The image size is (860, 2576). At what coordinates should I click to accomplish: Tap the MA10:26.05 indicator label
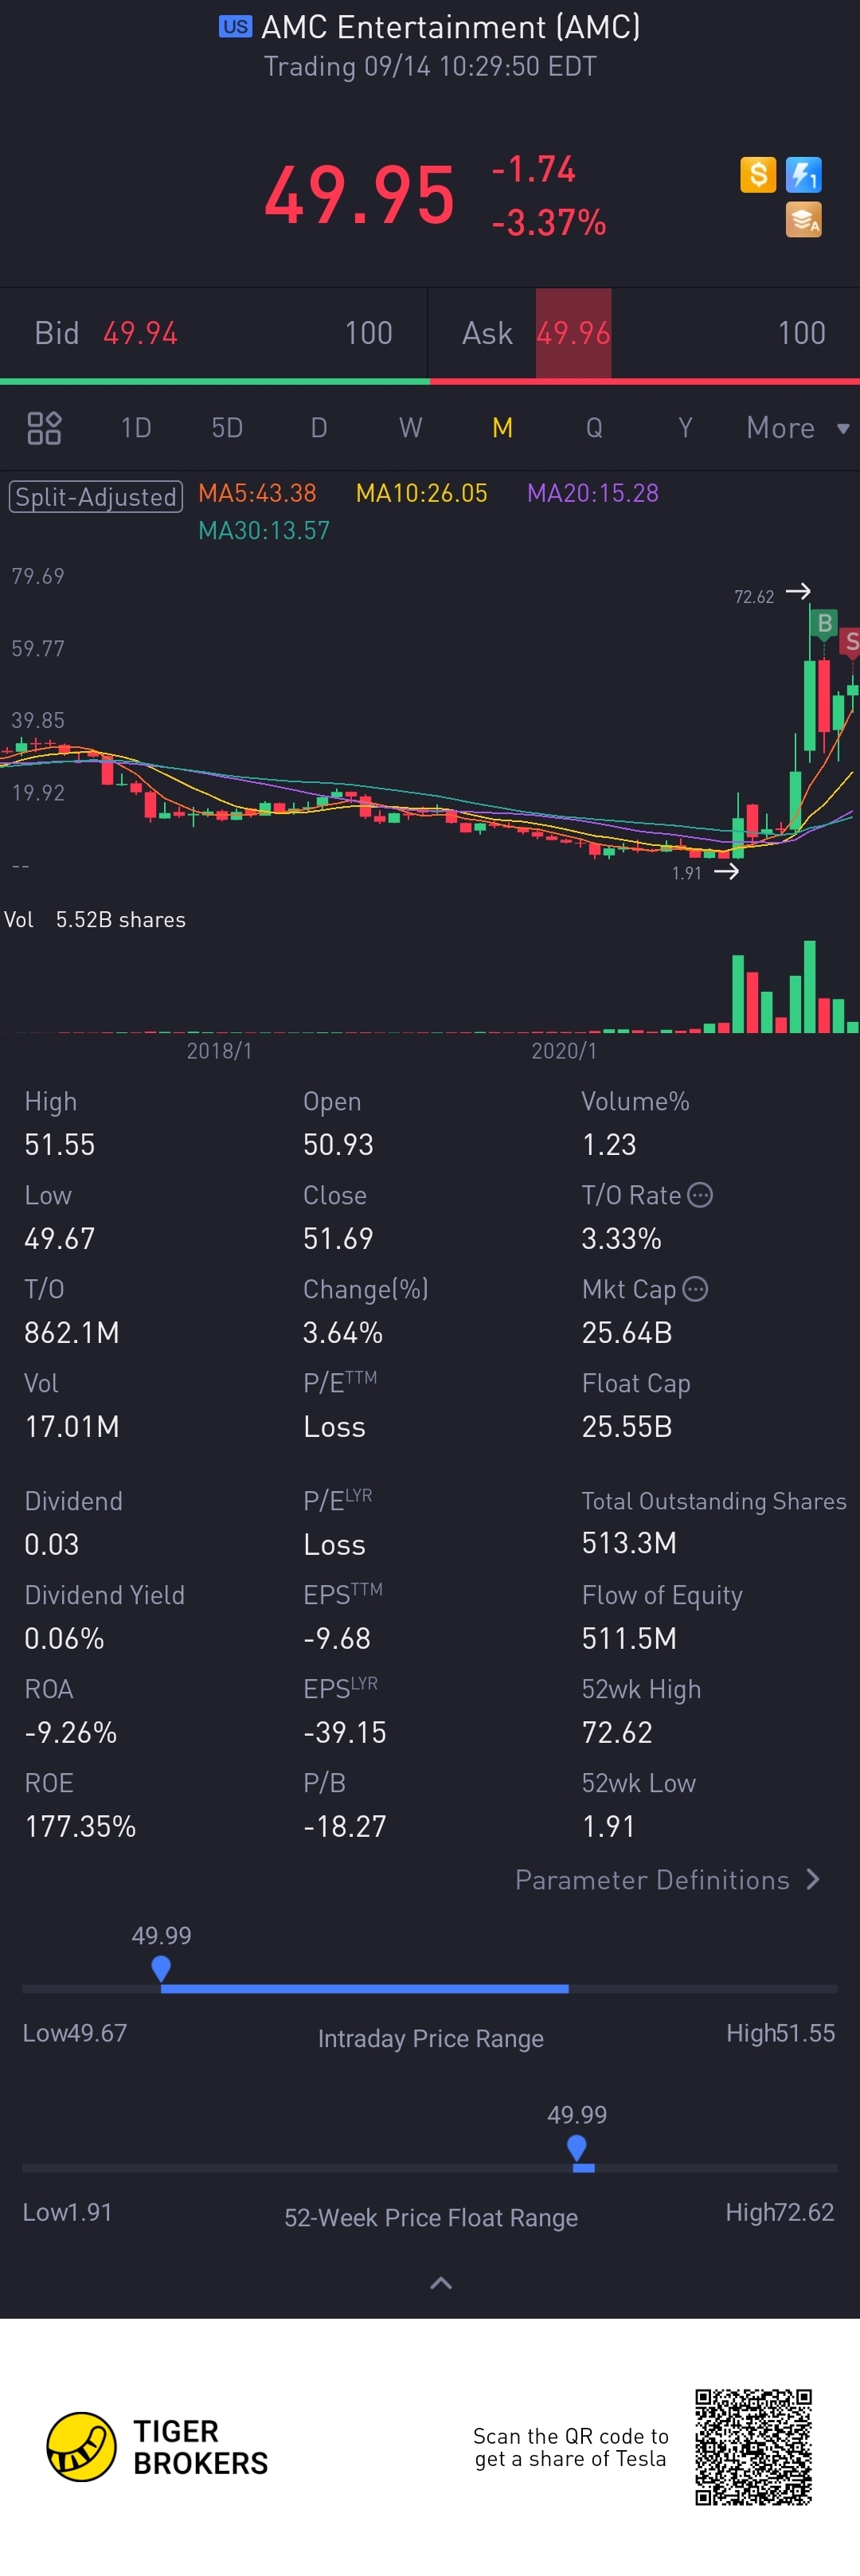pos(422,493)
